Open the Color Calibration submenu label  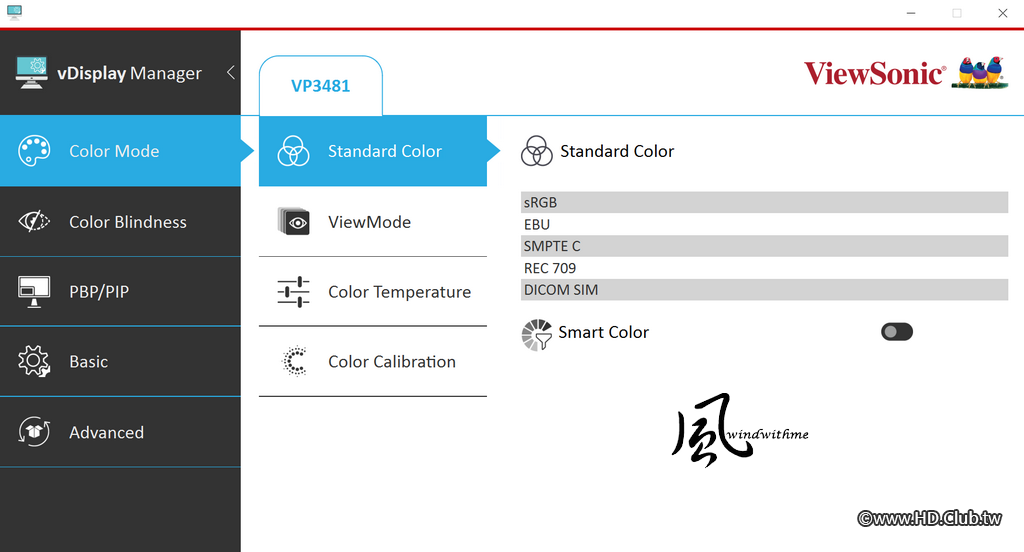[392, 361]
